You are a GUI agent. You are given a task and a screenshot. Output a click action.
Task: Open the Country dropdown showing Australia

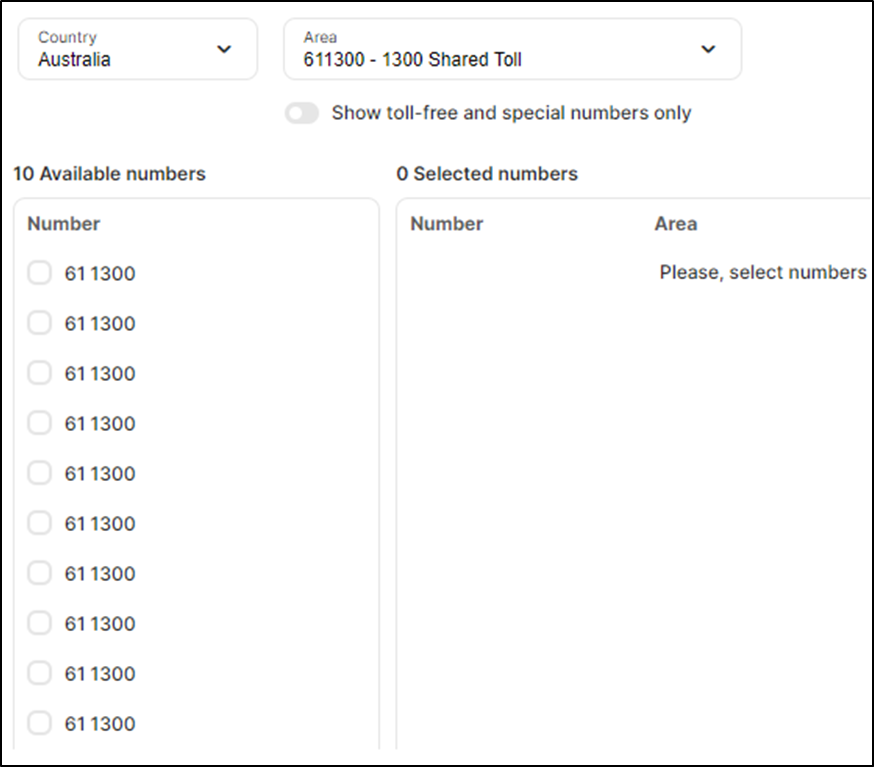137,49
